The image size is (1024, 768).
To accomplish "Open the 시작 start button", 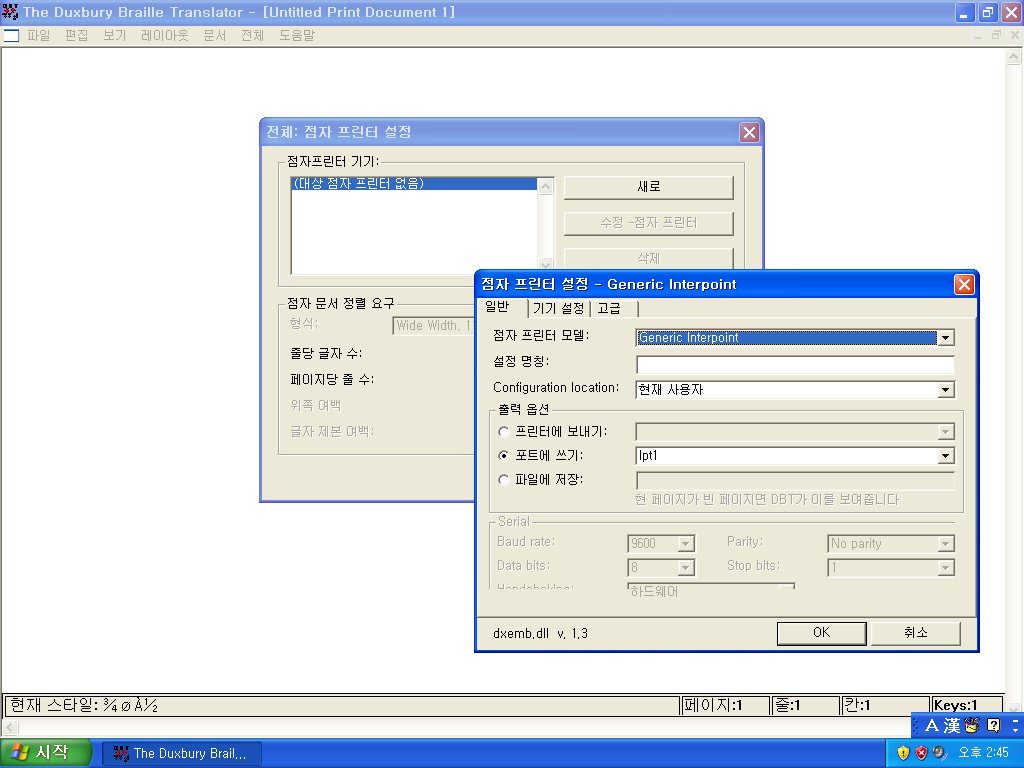I will click(44, 753).
